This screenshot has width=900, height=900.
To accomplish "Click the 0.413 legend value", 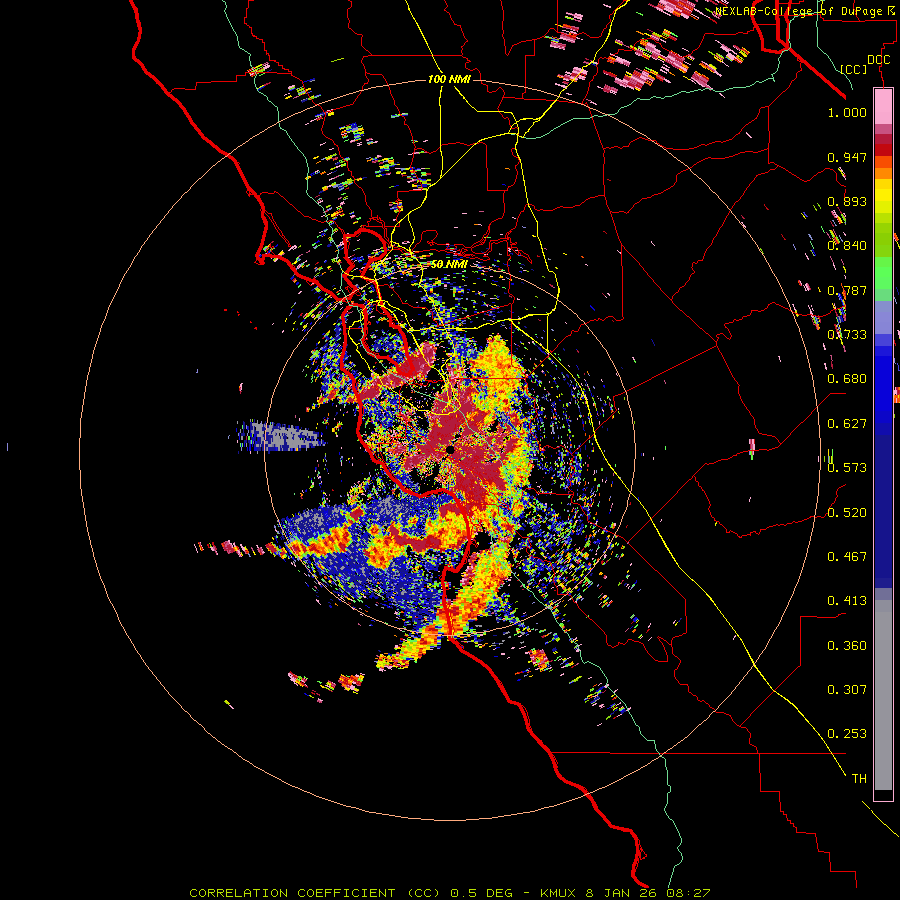I will [x=847, y=601].
